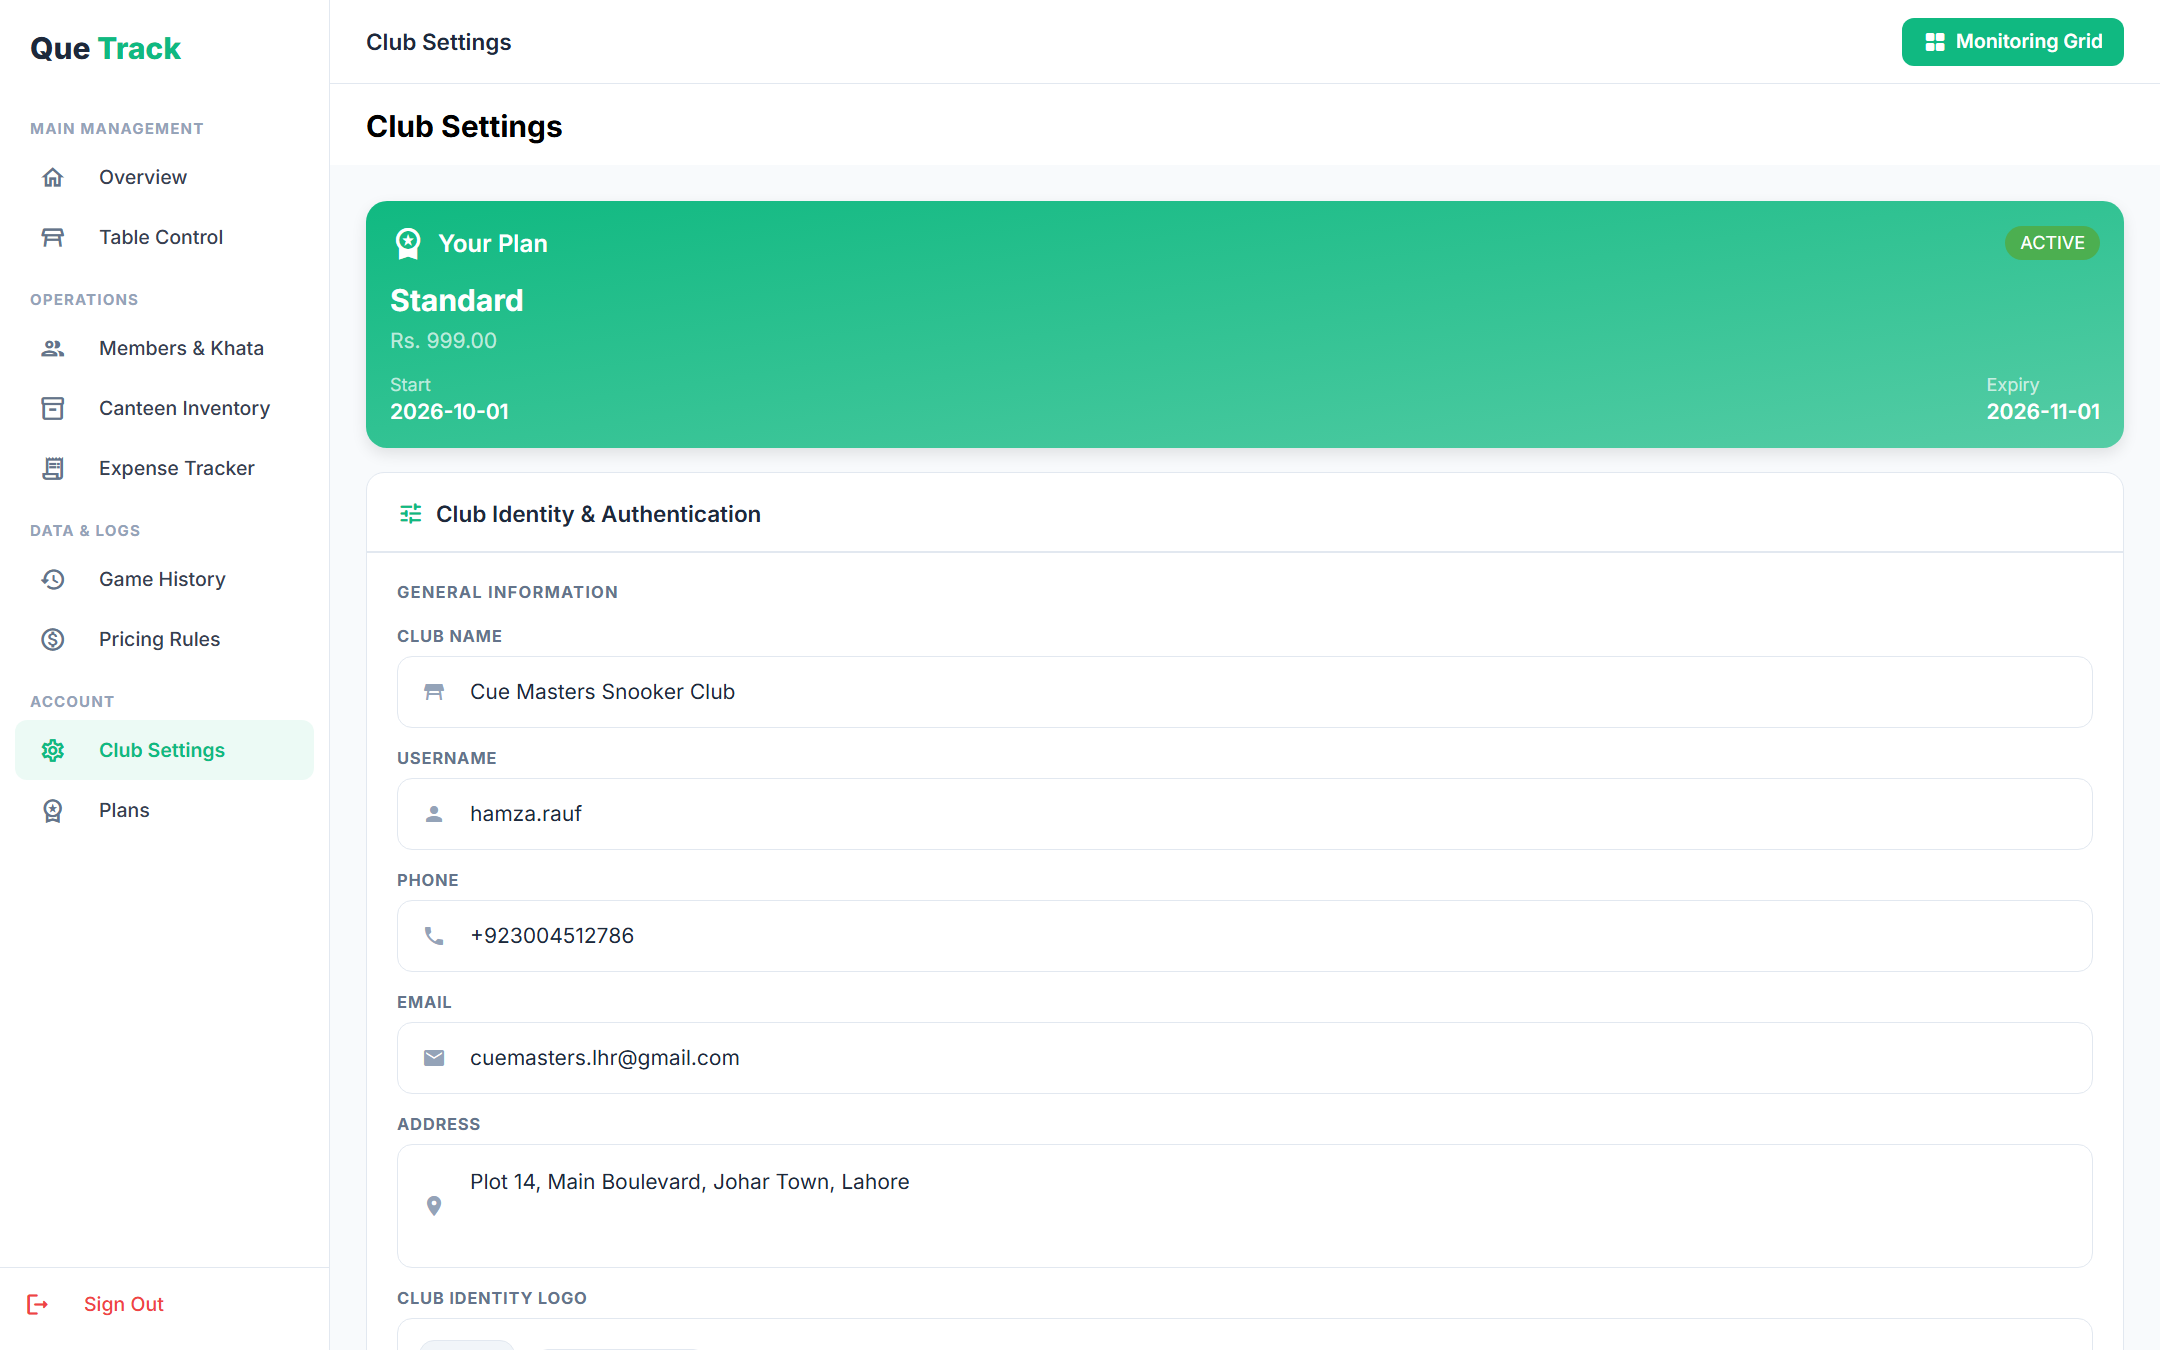Click the Standard plan name text

point(457,300)
